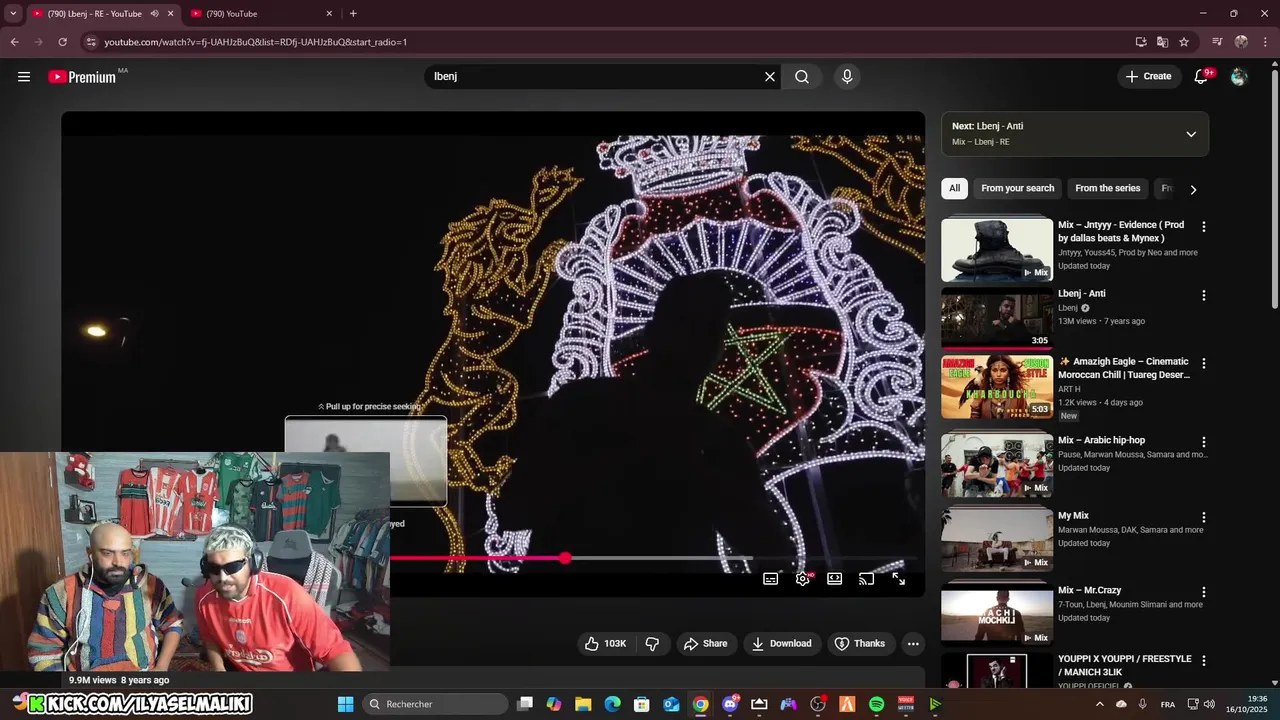Open a new browser tab
This screenshot has width=1280, height=720.
click(x=353, y=13)
